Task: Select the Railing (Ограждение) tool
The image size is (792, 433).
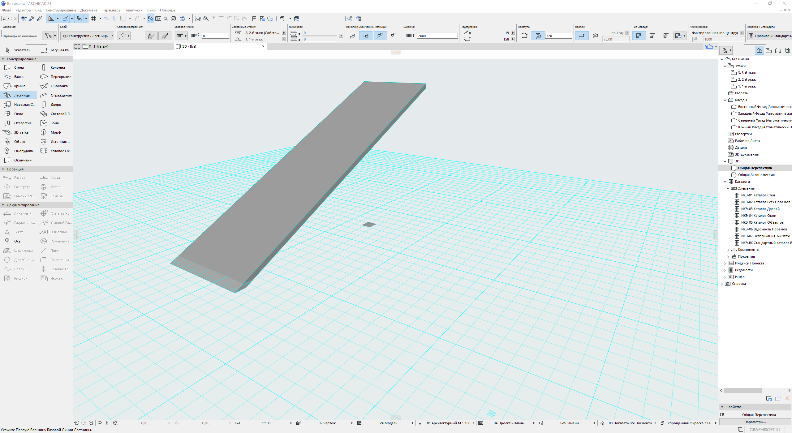Action: (56, 95)
